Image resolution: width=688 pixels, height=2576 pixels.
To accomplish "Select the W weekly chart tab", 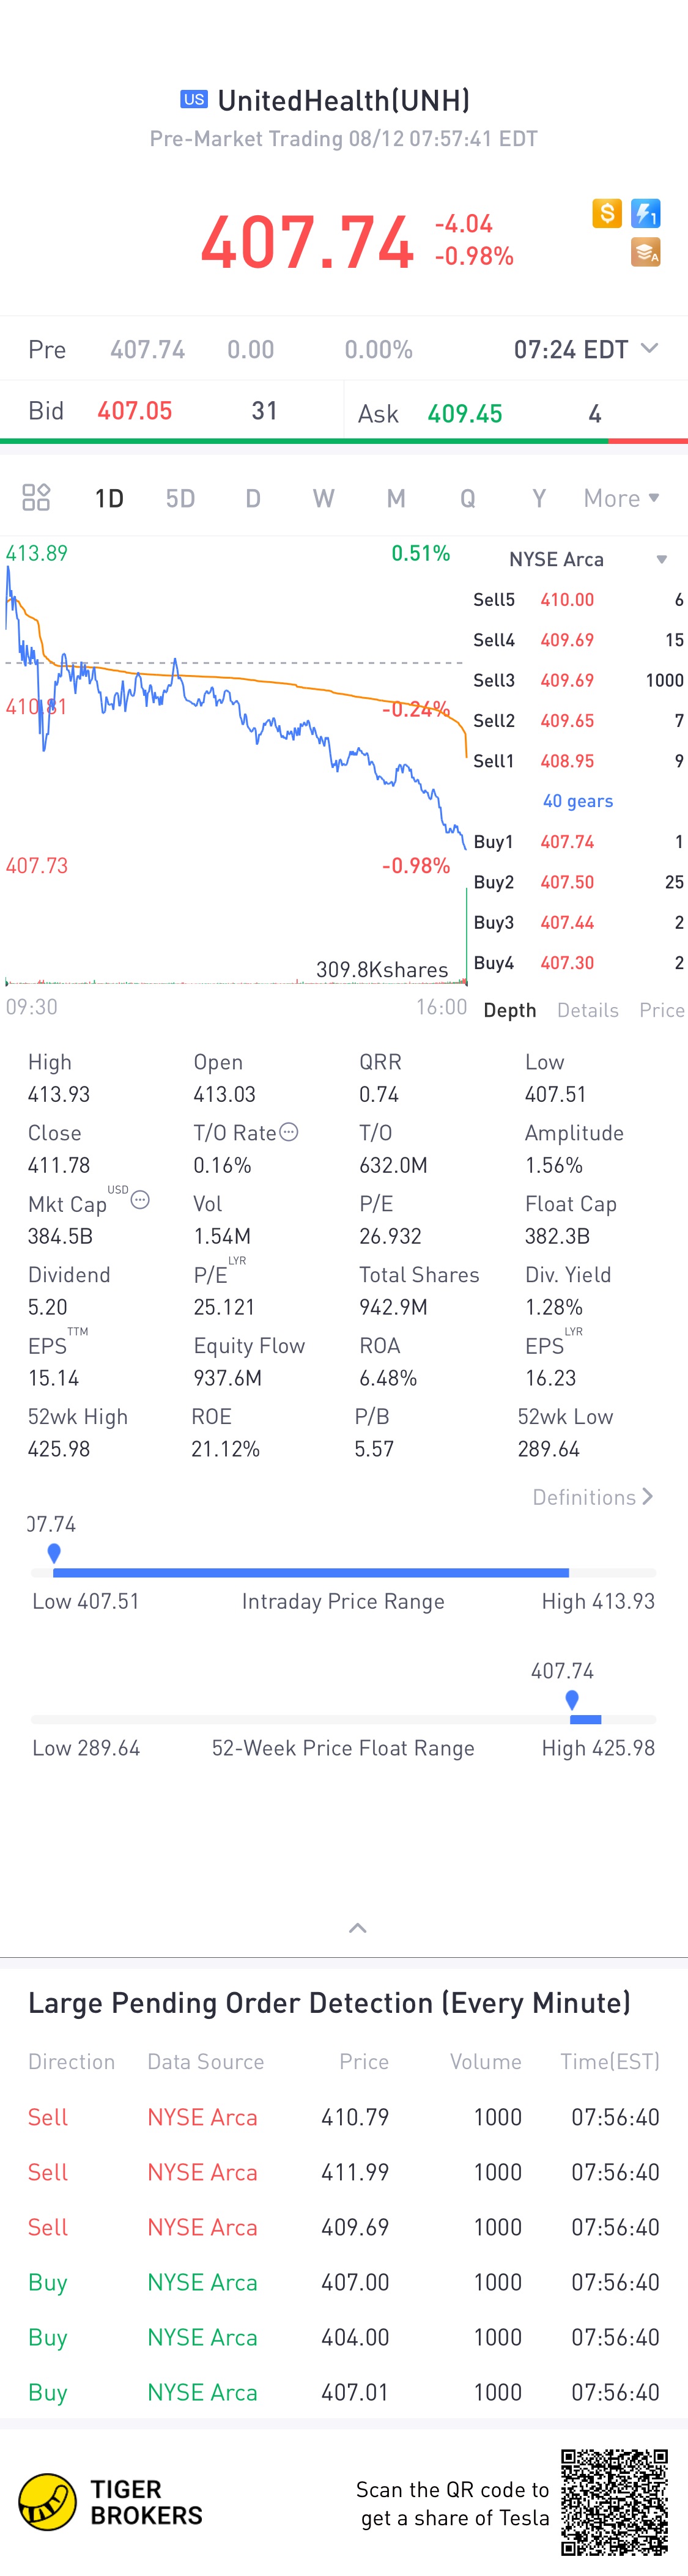I will coord(323,498).
